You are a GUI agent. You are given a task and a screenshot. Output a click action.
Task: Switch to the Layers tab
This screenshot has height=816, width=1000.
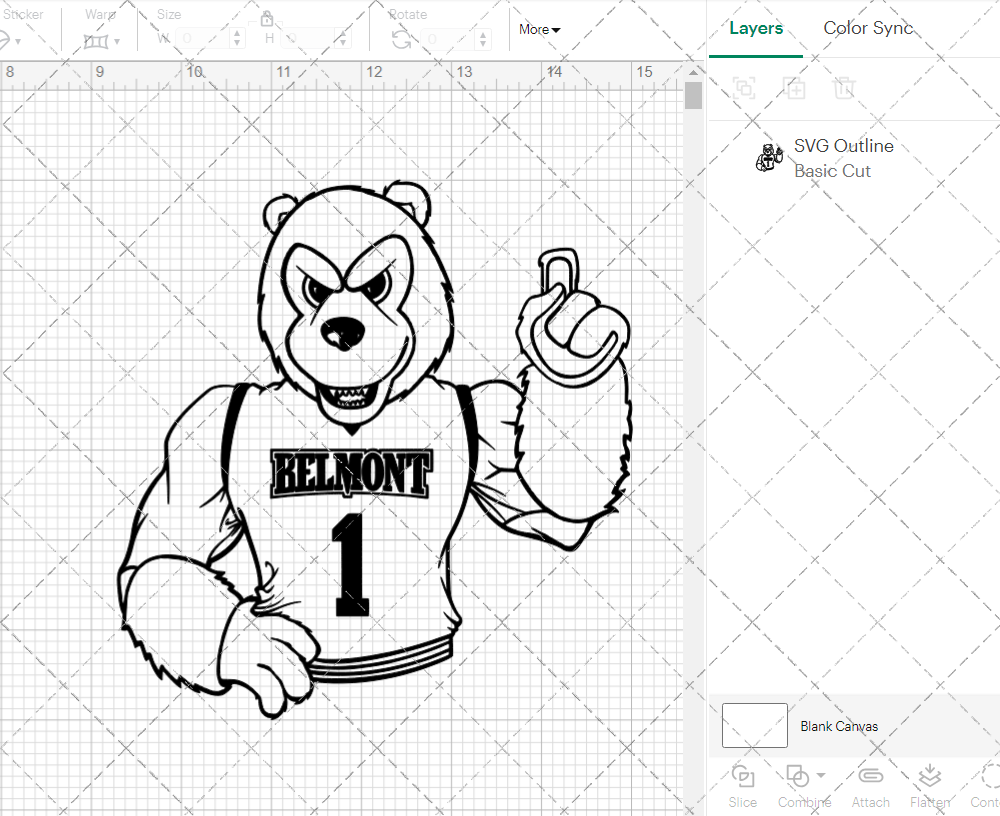[756, 28]
